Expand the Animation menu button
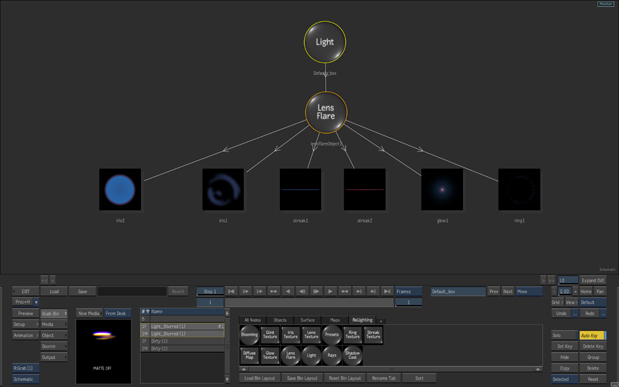This screenshot has width=619, height=387. (x=25, y=335)
